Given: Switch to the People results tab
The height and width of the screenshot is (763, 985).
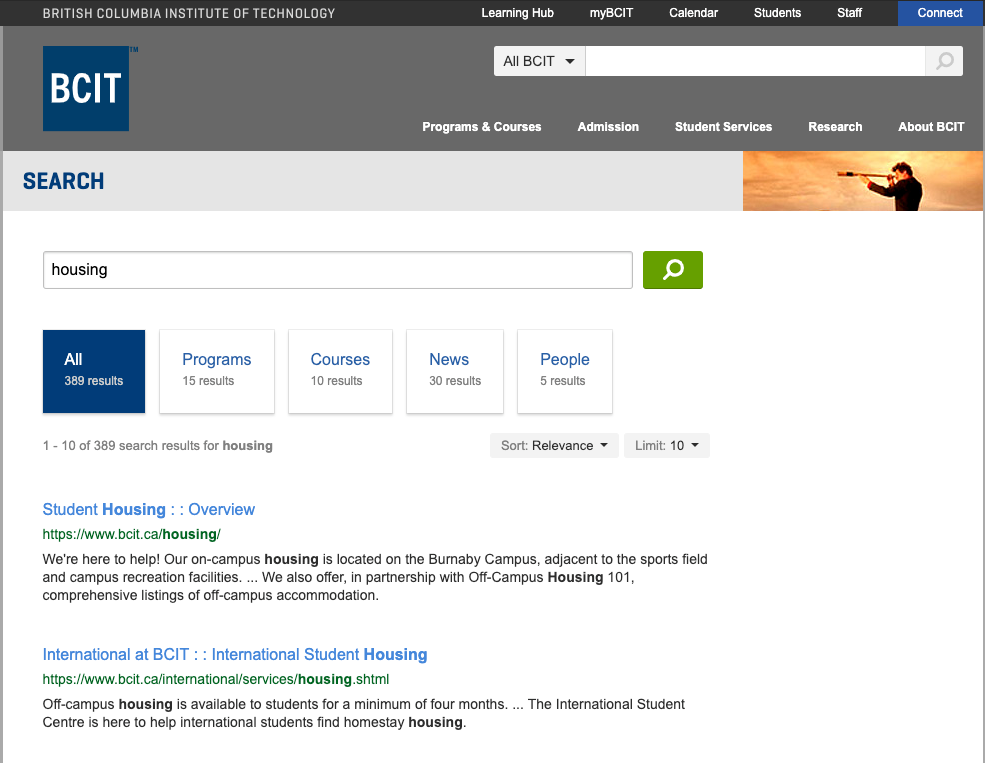Looking at the screenshot, I should pyautogui.click(x=565, y=371).
